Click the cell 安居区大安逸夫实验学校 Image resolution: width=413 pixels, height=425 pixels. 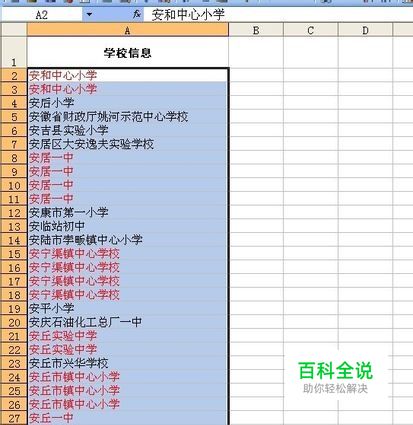[x=128, y=144]
